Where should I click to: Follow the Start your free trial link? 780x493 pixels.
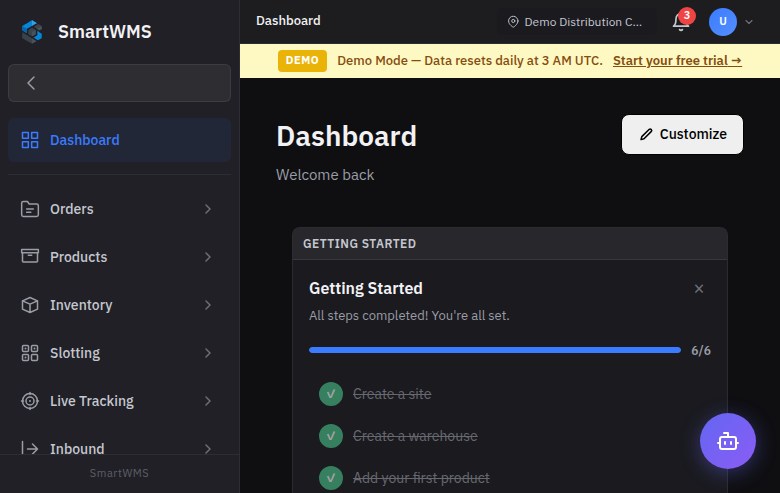click(677, 61)
